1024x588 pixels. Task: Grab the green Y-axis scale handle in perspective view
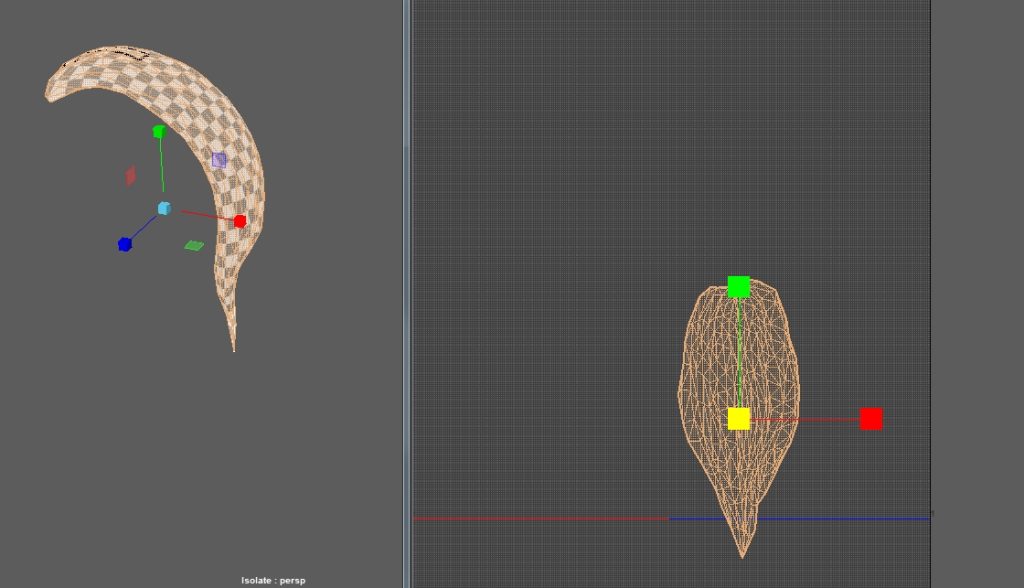159,132
